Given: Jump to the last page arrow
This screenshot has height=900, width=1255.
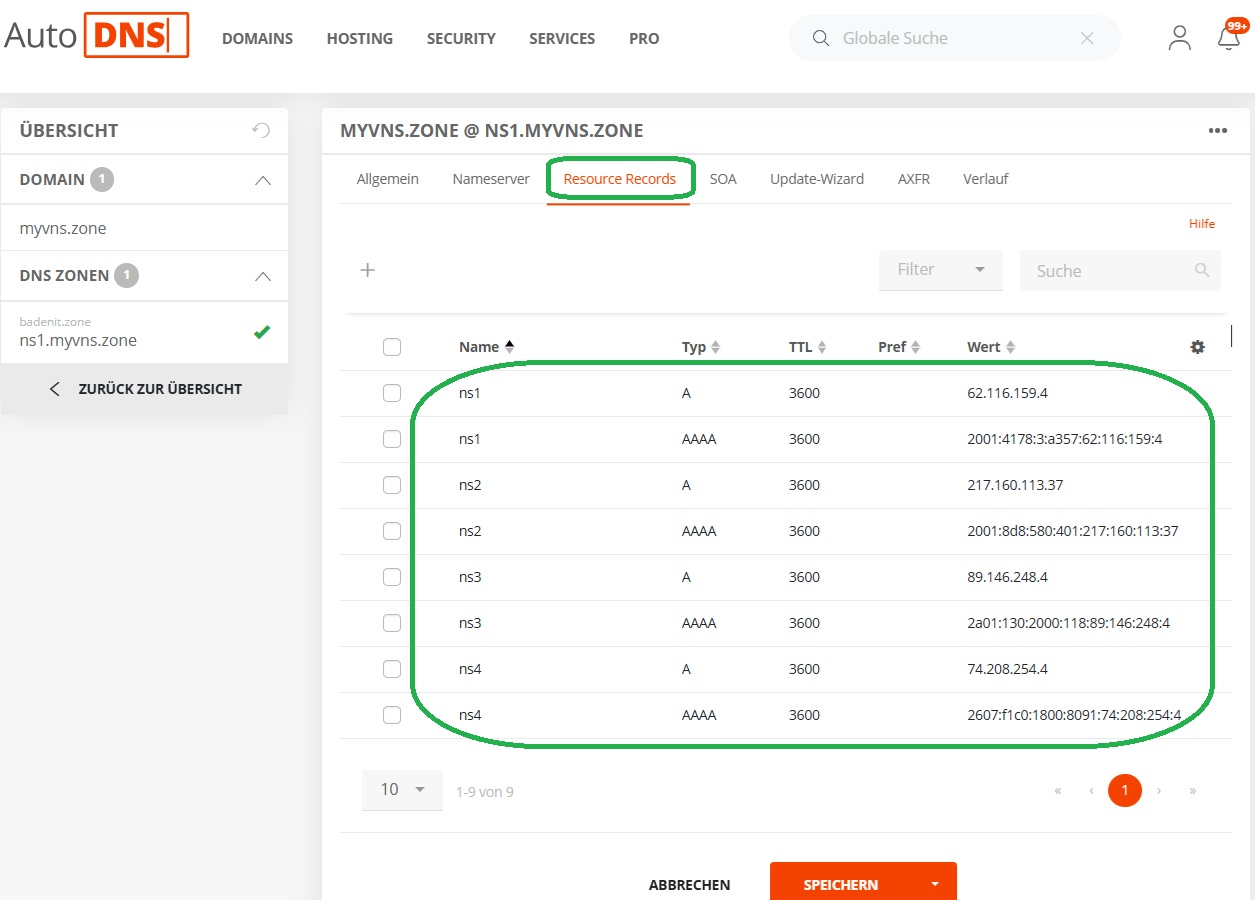Looking at the screenshot, I should (1193, 791).
